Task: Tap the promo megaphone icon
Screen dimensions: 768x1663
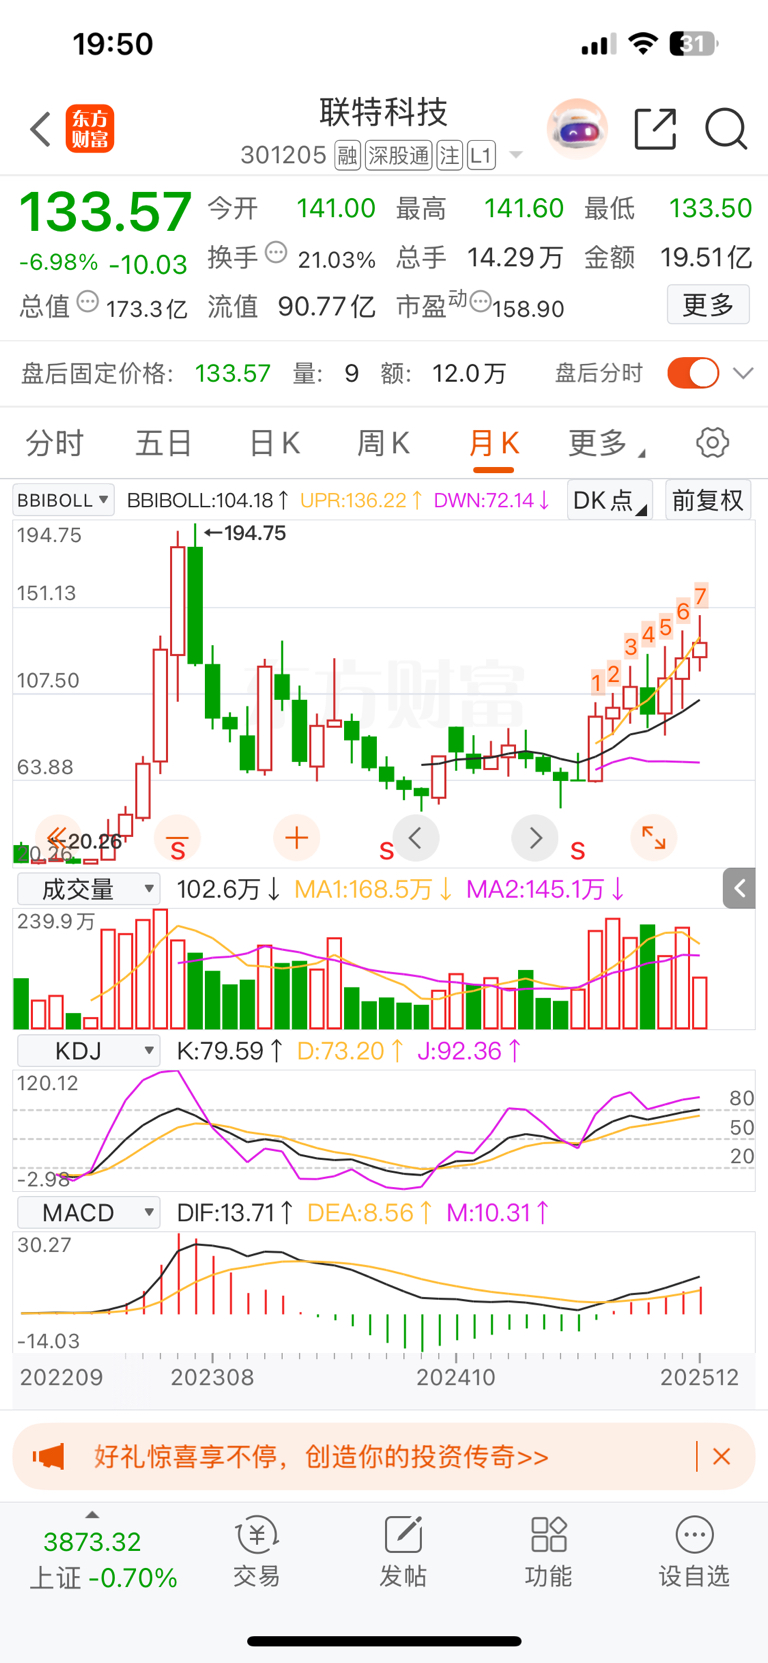Action: [x=49, y=1456]
